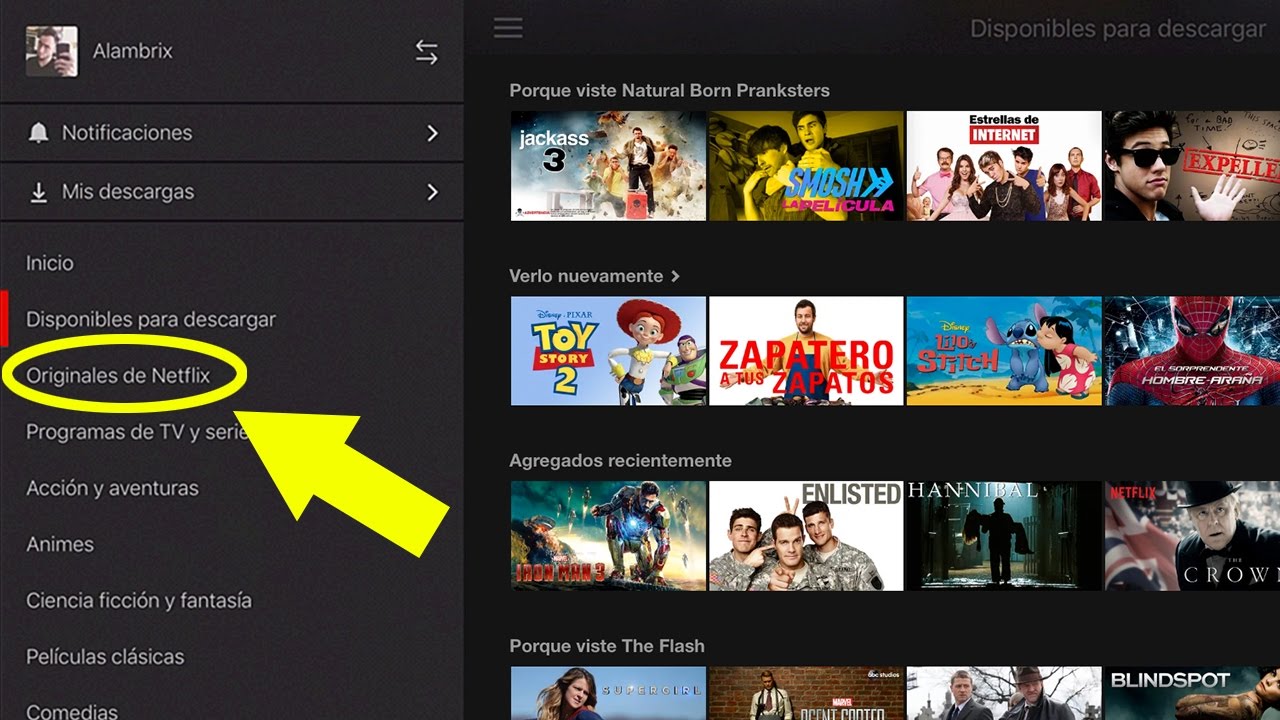Play Toy Story 2 thumbnail
The image size is (1280, 720).
pyautogui.click(x=608, y=350)
